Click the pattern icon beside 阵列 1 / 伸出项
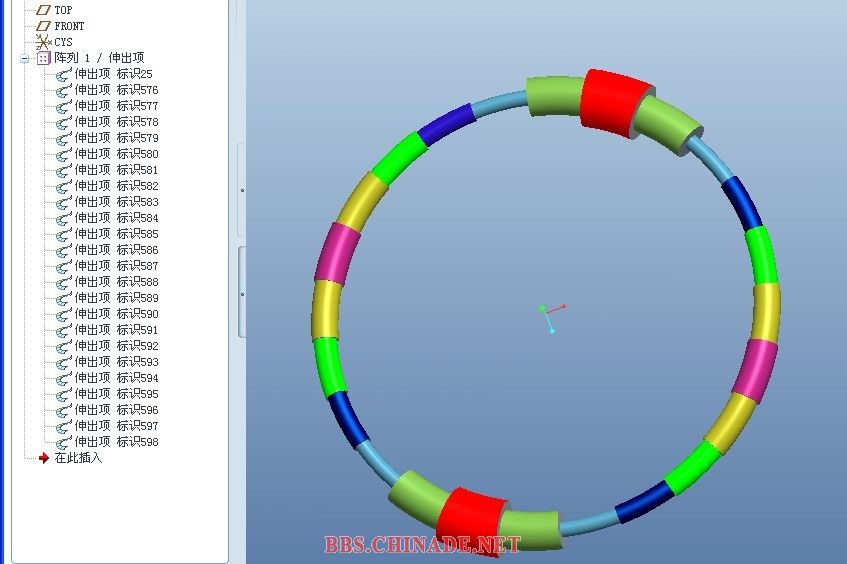This screenshot has height=564, width=847. tap(43, 58)
